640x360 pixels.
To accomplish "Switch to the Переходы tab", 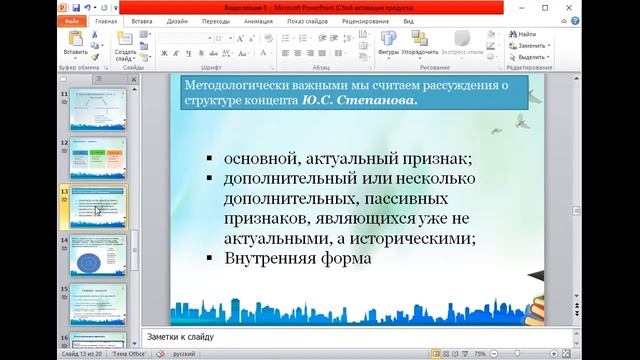I will pos(216,21).
